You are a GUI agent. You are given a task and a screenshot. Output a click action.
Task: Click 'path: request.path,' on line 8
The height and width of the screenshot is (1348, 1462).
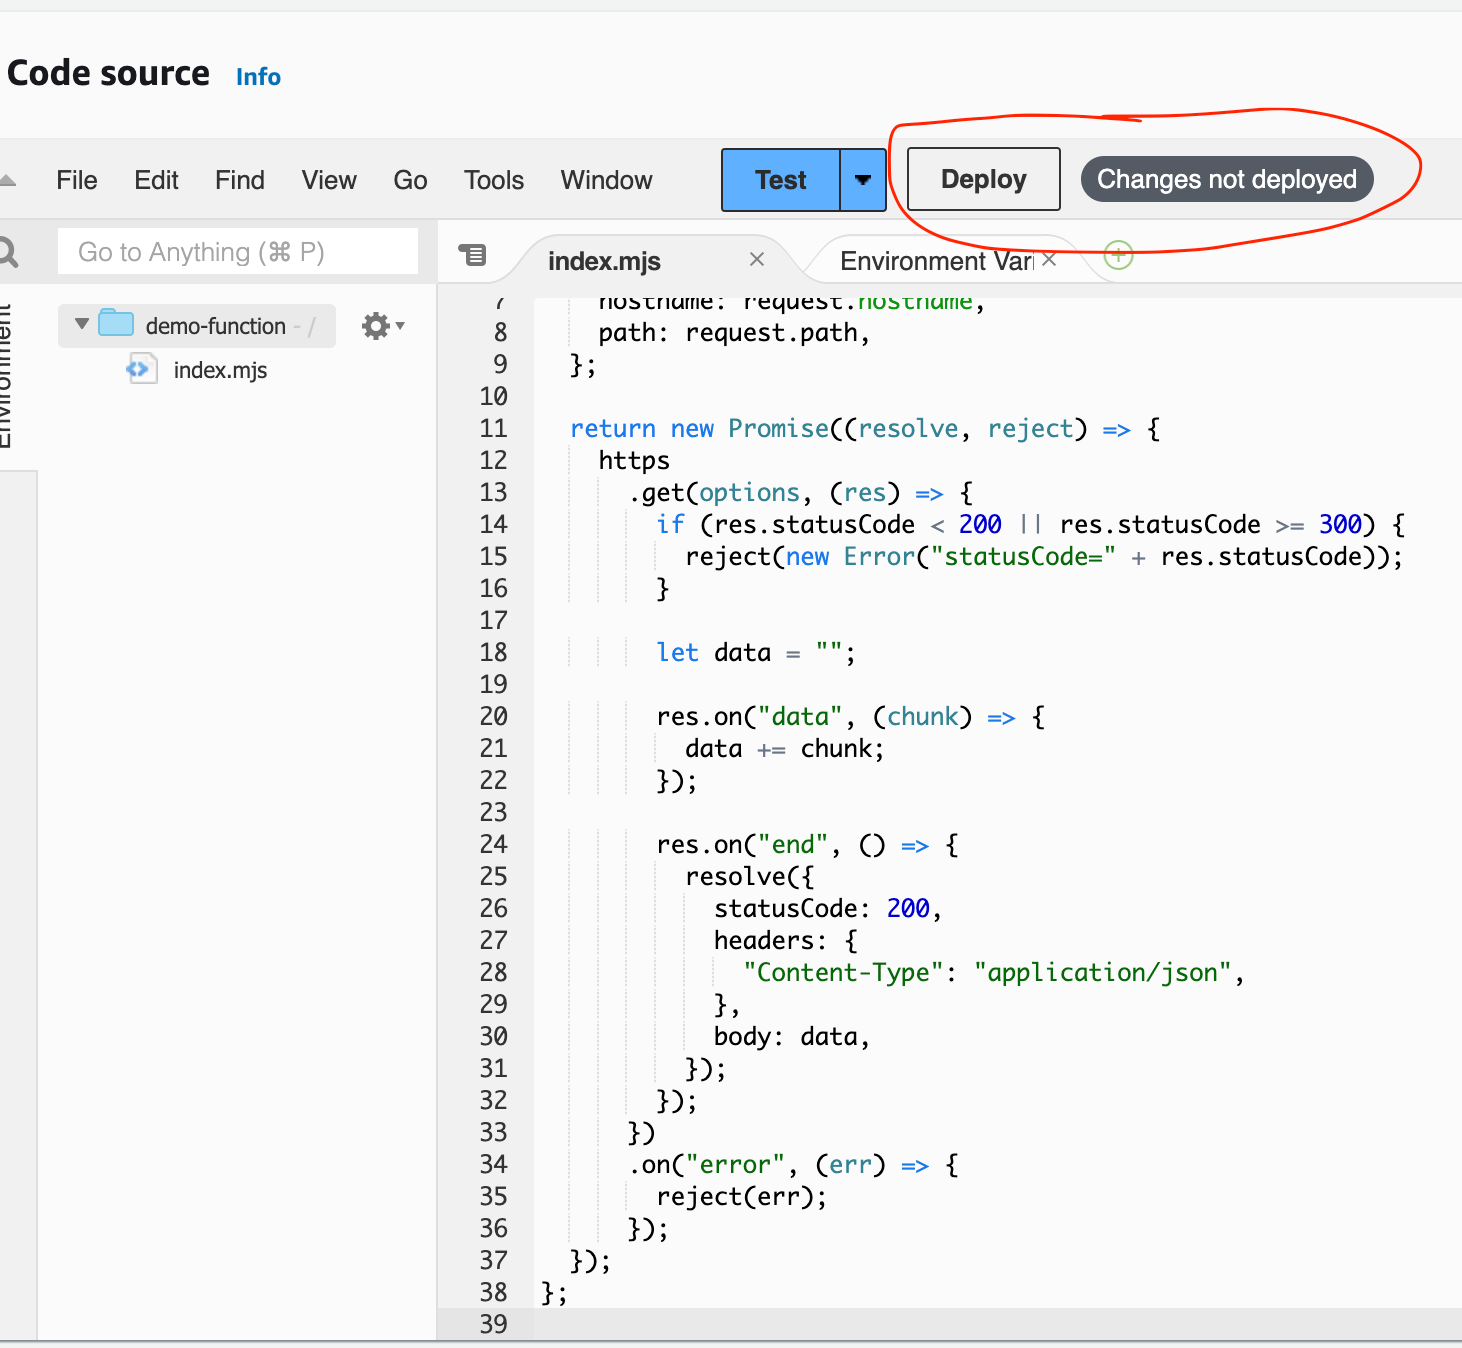pos(734,332)
